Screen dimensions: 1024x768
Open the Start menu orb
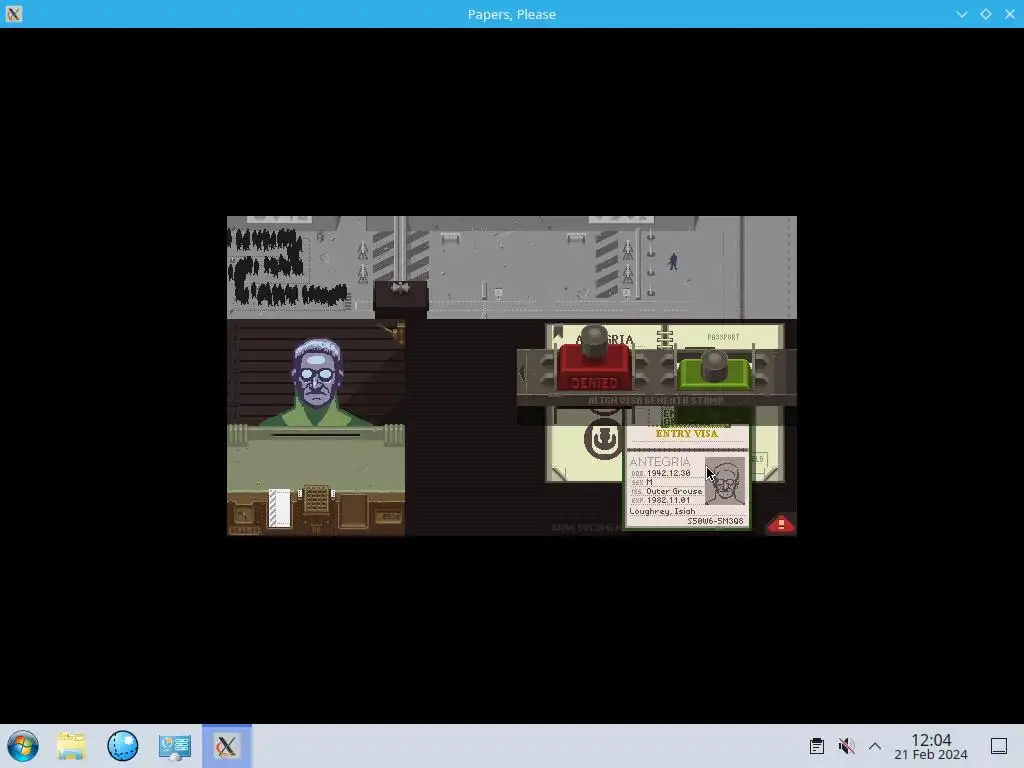click(x=23, y=746)
